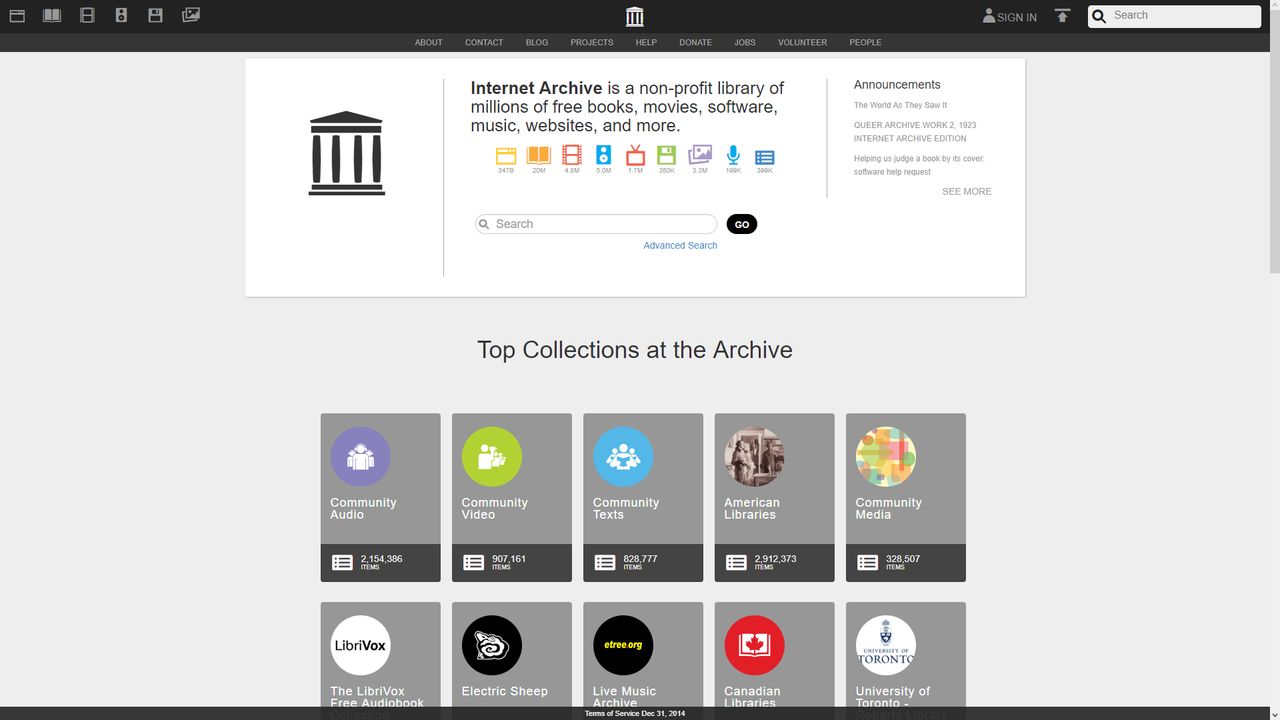Click SEE MORE under Announcements
Screen dimensions: 1280x720
tap(967, 191)
